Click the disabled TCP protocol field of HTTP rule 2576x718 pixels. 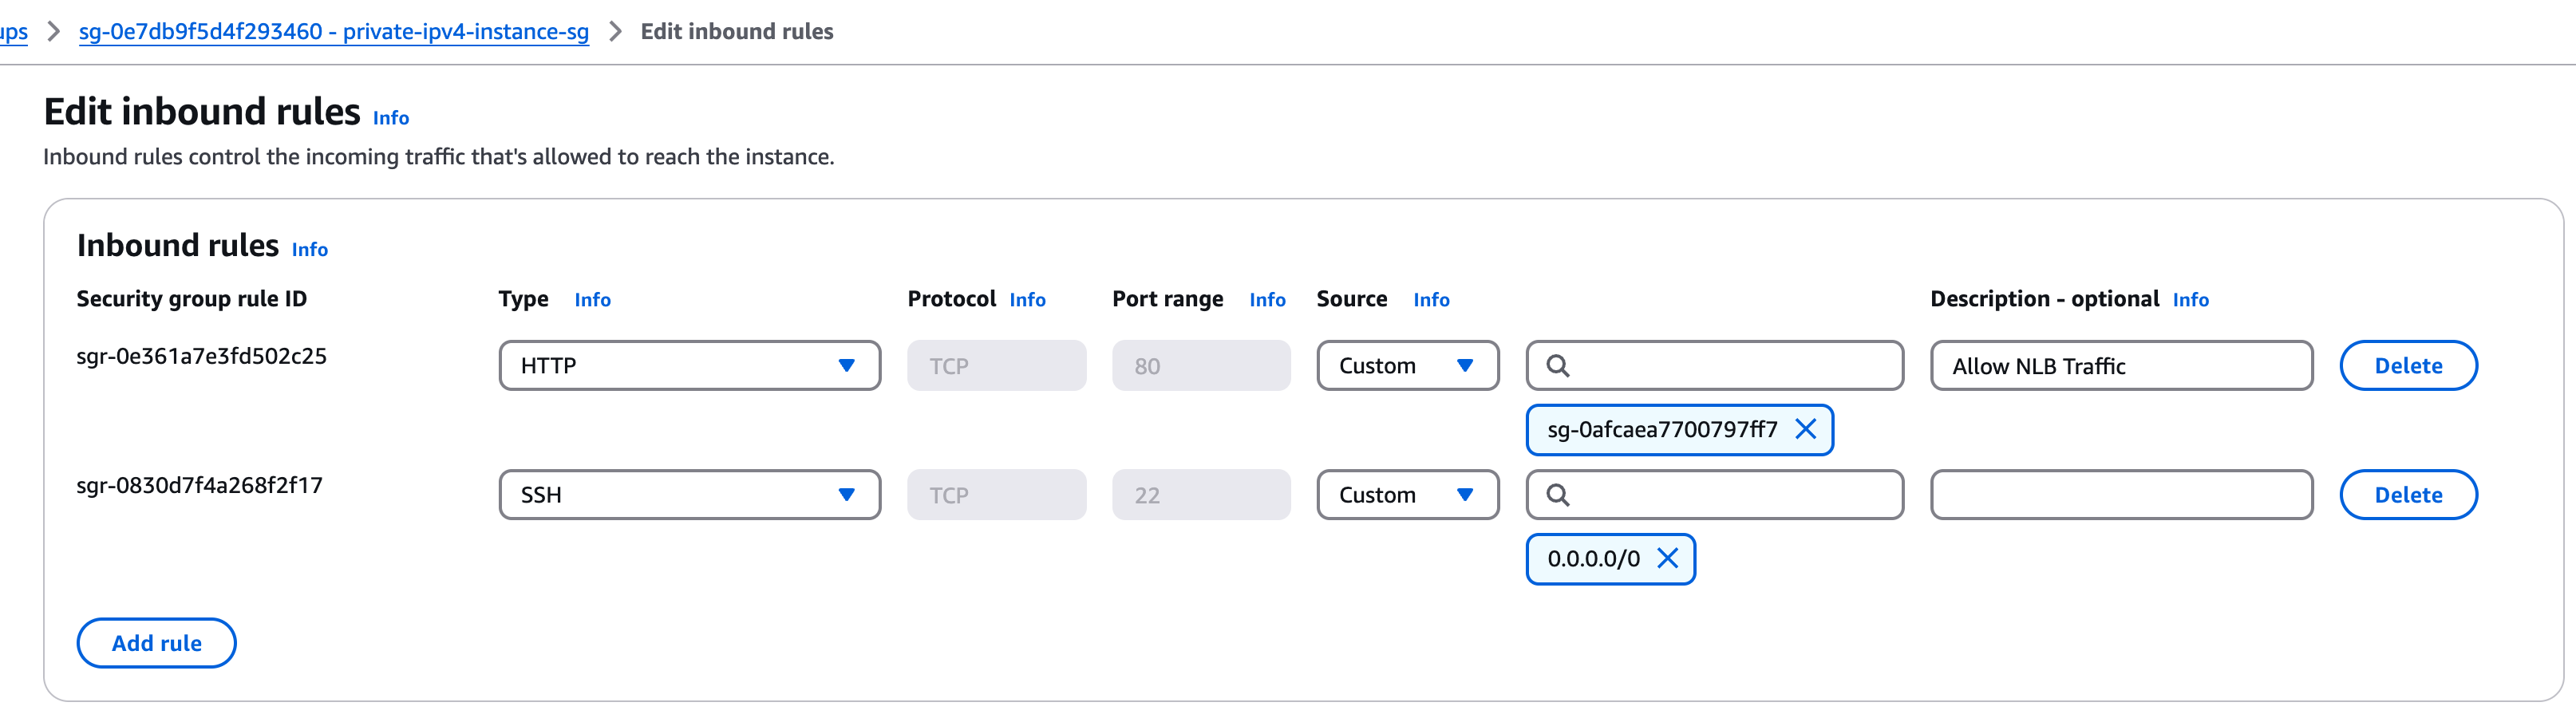click(996, 366)
